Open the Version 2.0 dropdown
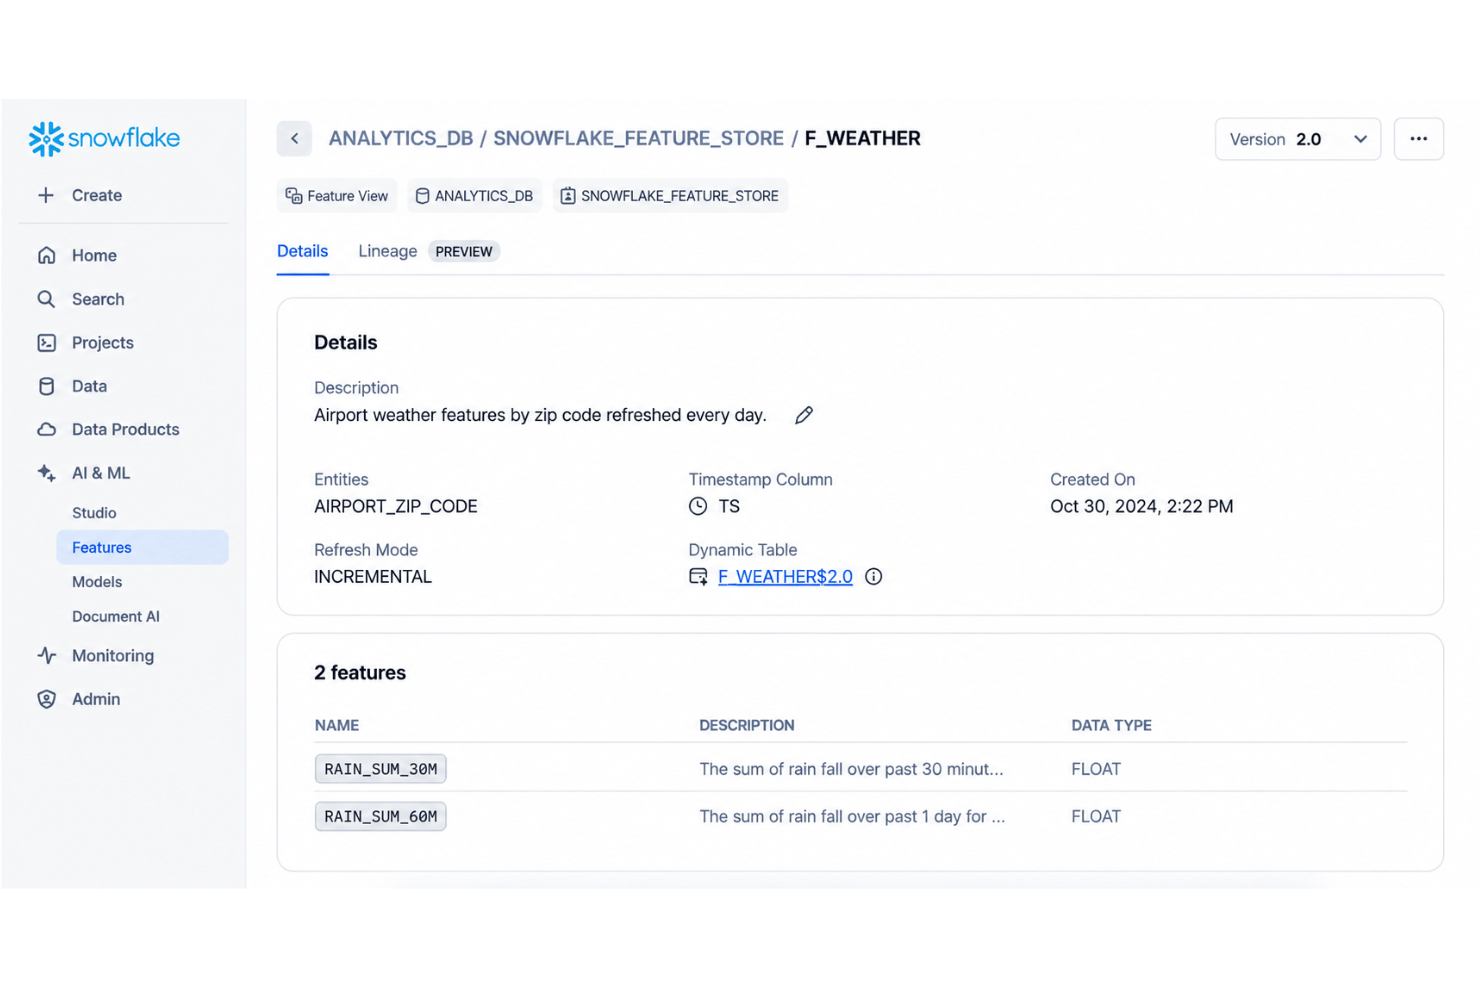This screenshot has height=987, width=1480. 1297,139
